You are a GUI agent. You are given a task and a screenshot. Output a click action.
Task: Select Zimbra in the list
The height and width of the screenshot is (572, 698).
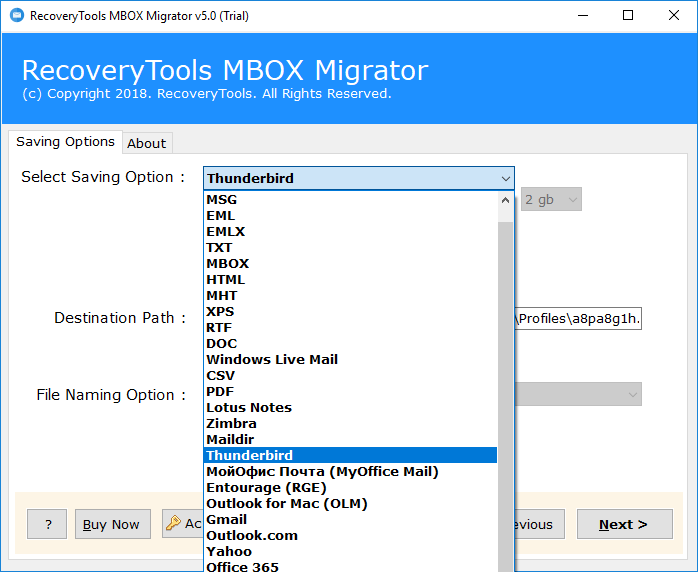point(350,424)
